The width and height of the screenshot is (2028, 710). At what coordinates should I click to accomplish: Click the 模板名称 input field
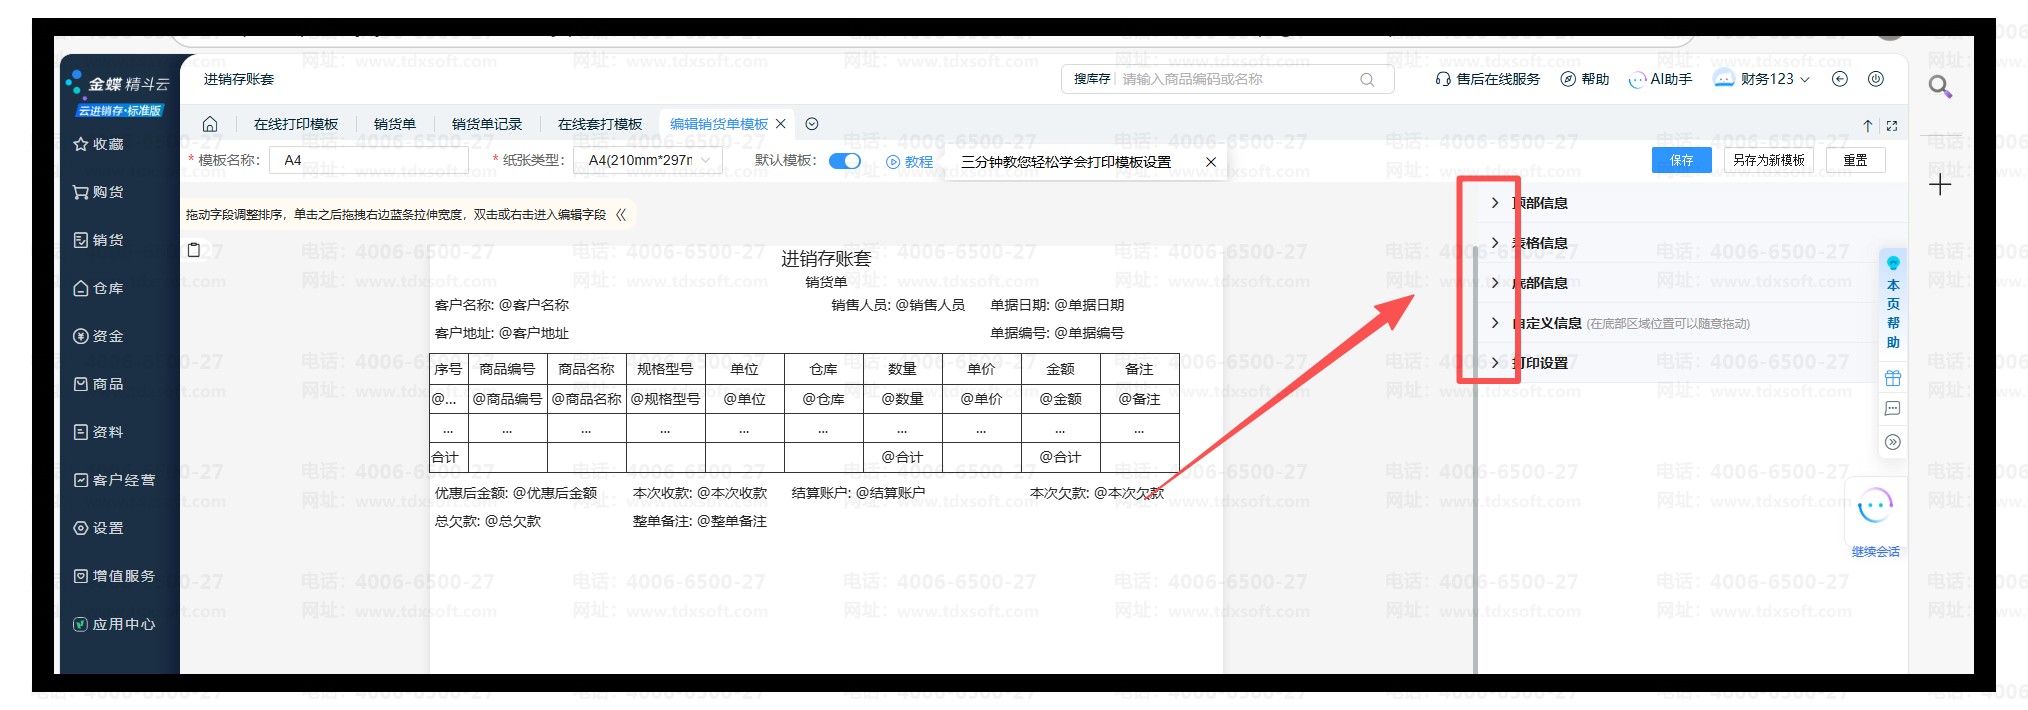[369, 161]
